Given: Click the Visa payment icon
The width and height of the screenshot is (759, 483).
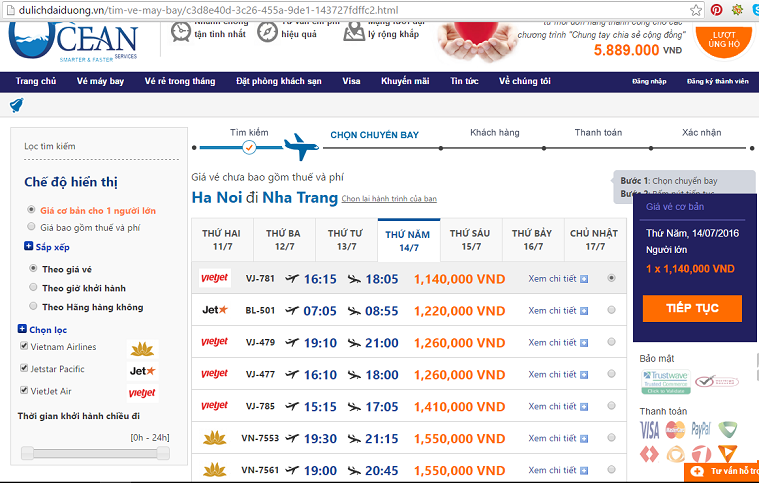Looking at the screenshot, I should click(x=650, y=430).
